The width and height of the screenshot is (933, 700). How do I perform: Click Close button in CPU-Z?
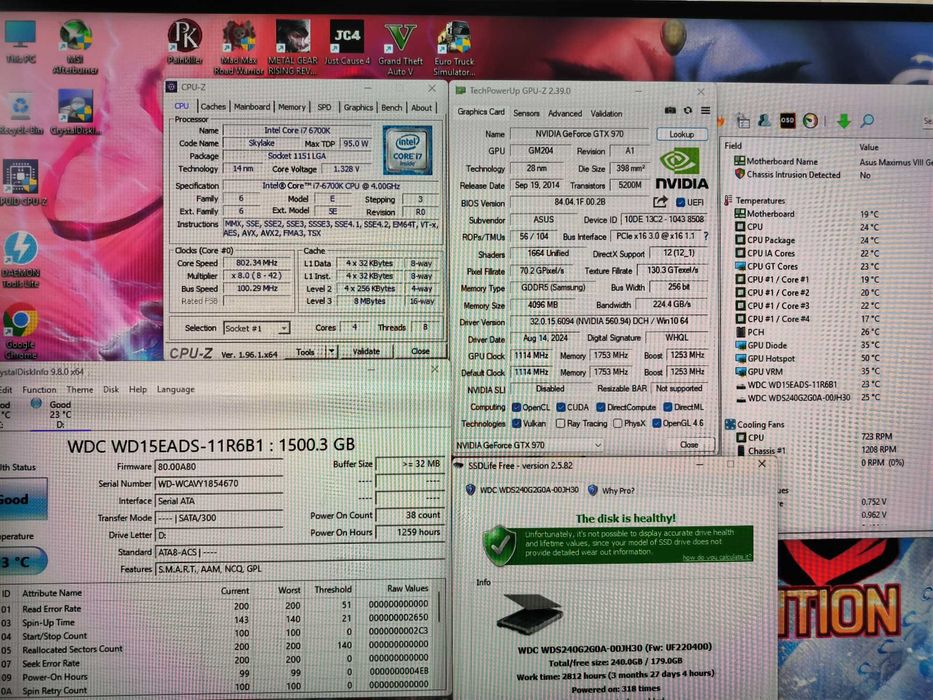420,352
